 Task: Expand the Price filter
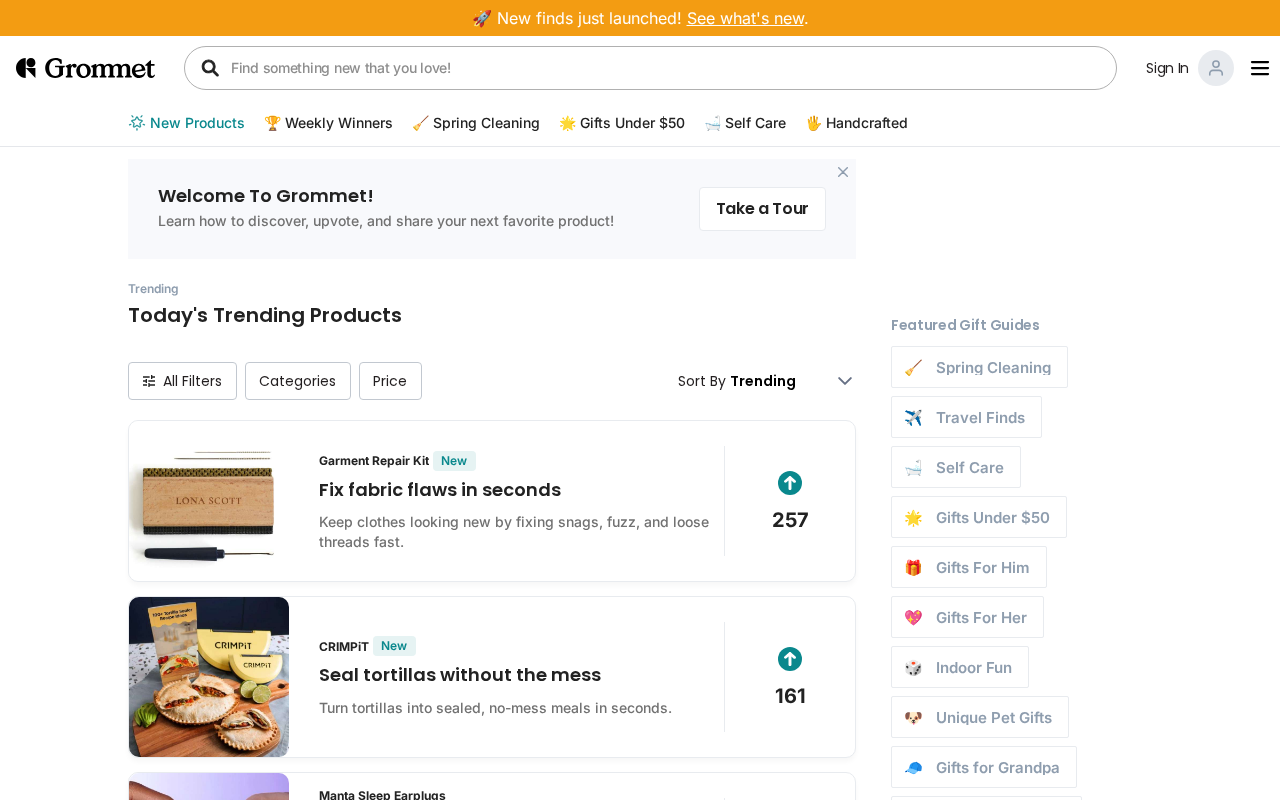[390, 381]
